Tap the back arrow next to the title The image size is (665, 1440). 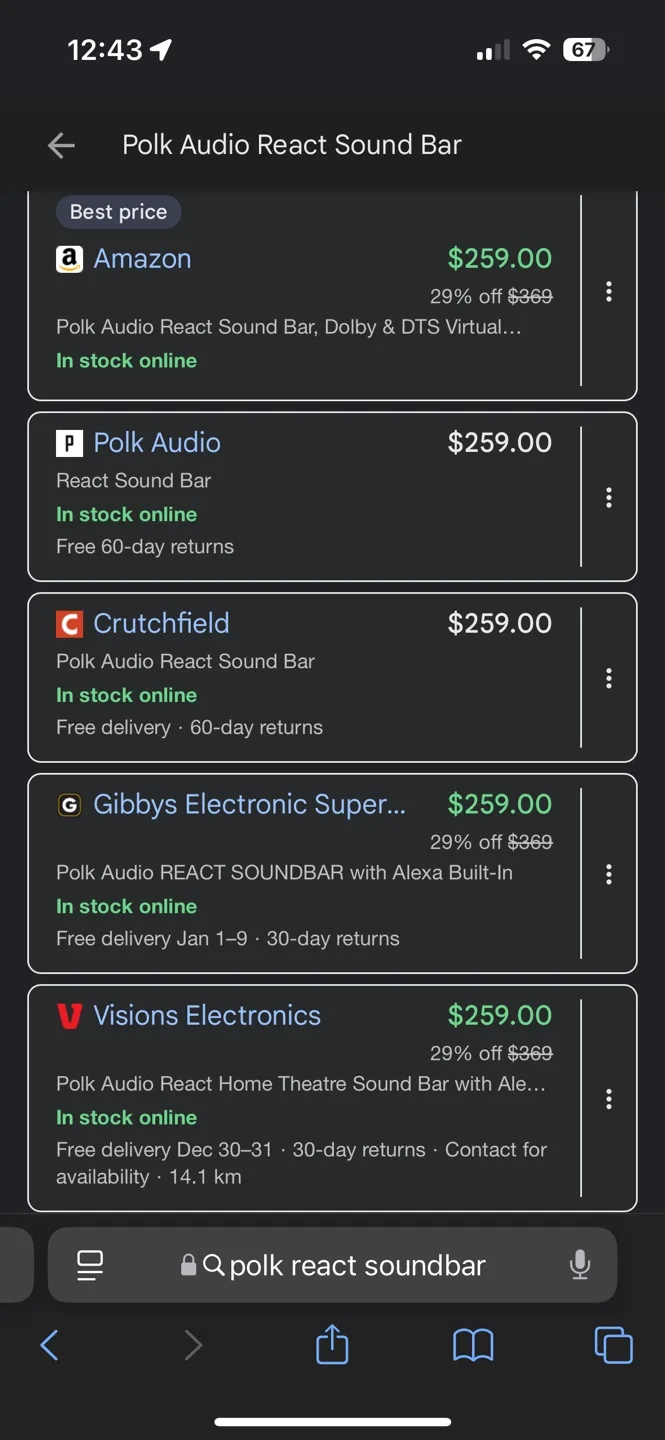click(61, 145)
